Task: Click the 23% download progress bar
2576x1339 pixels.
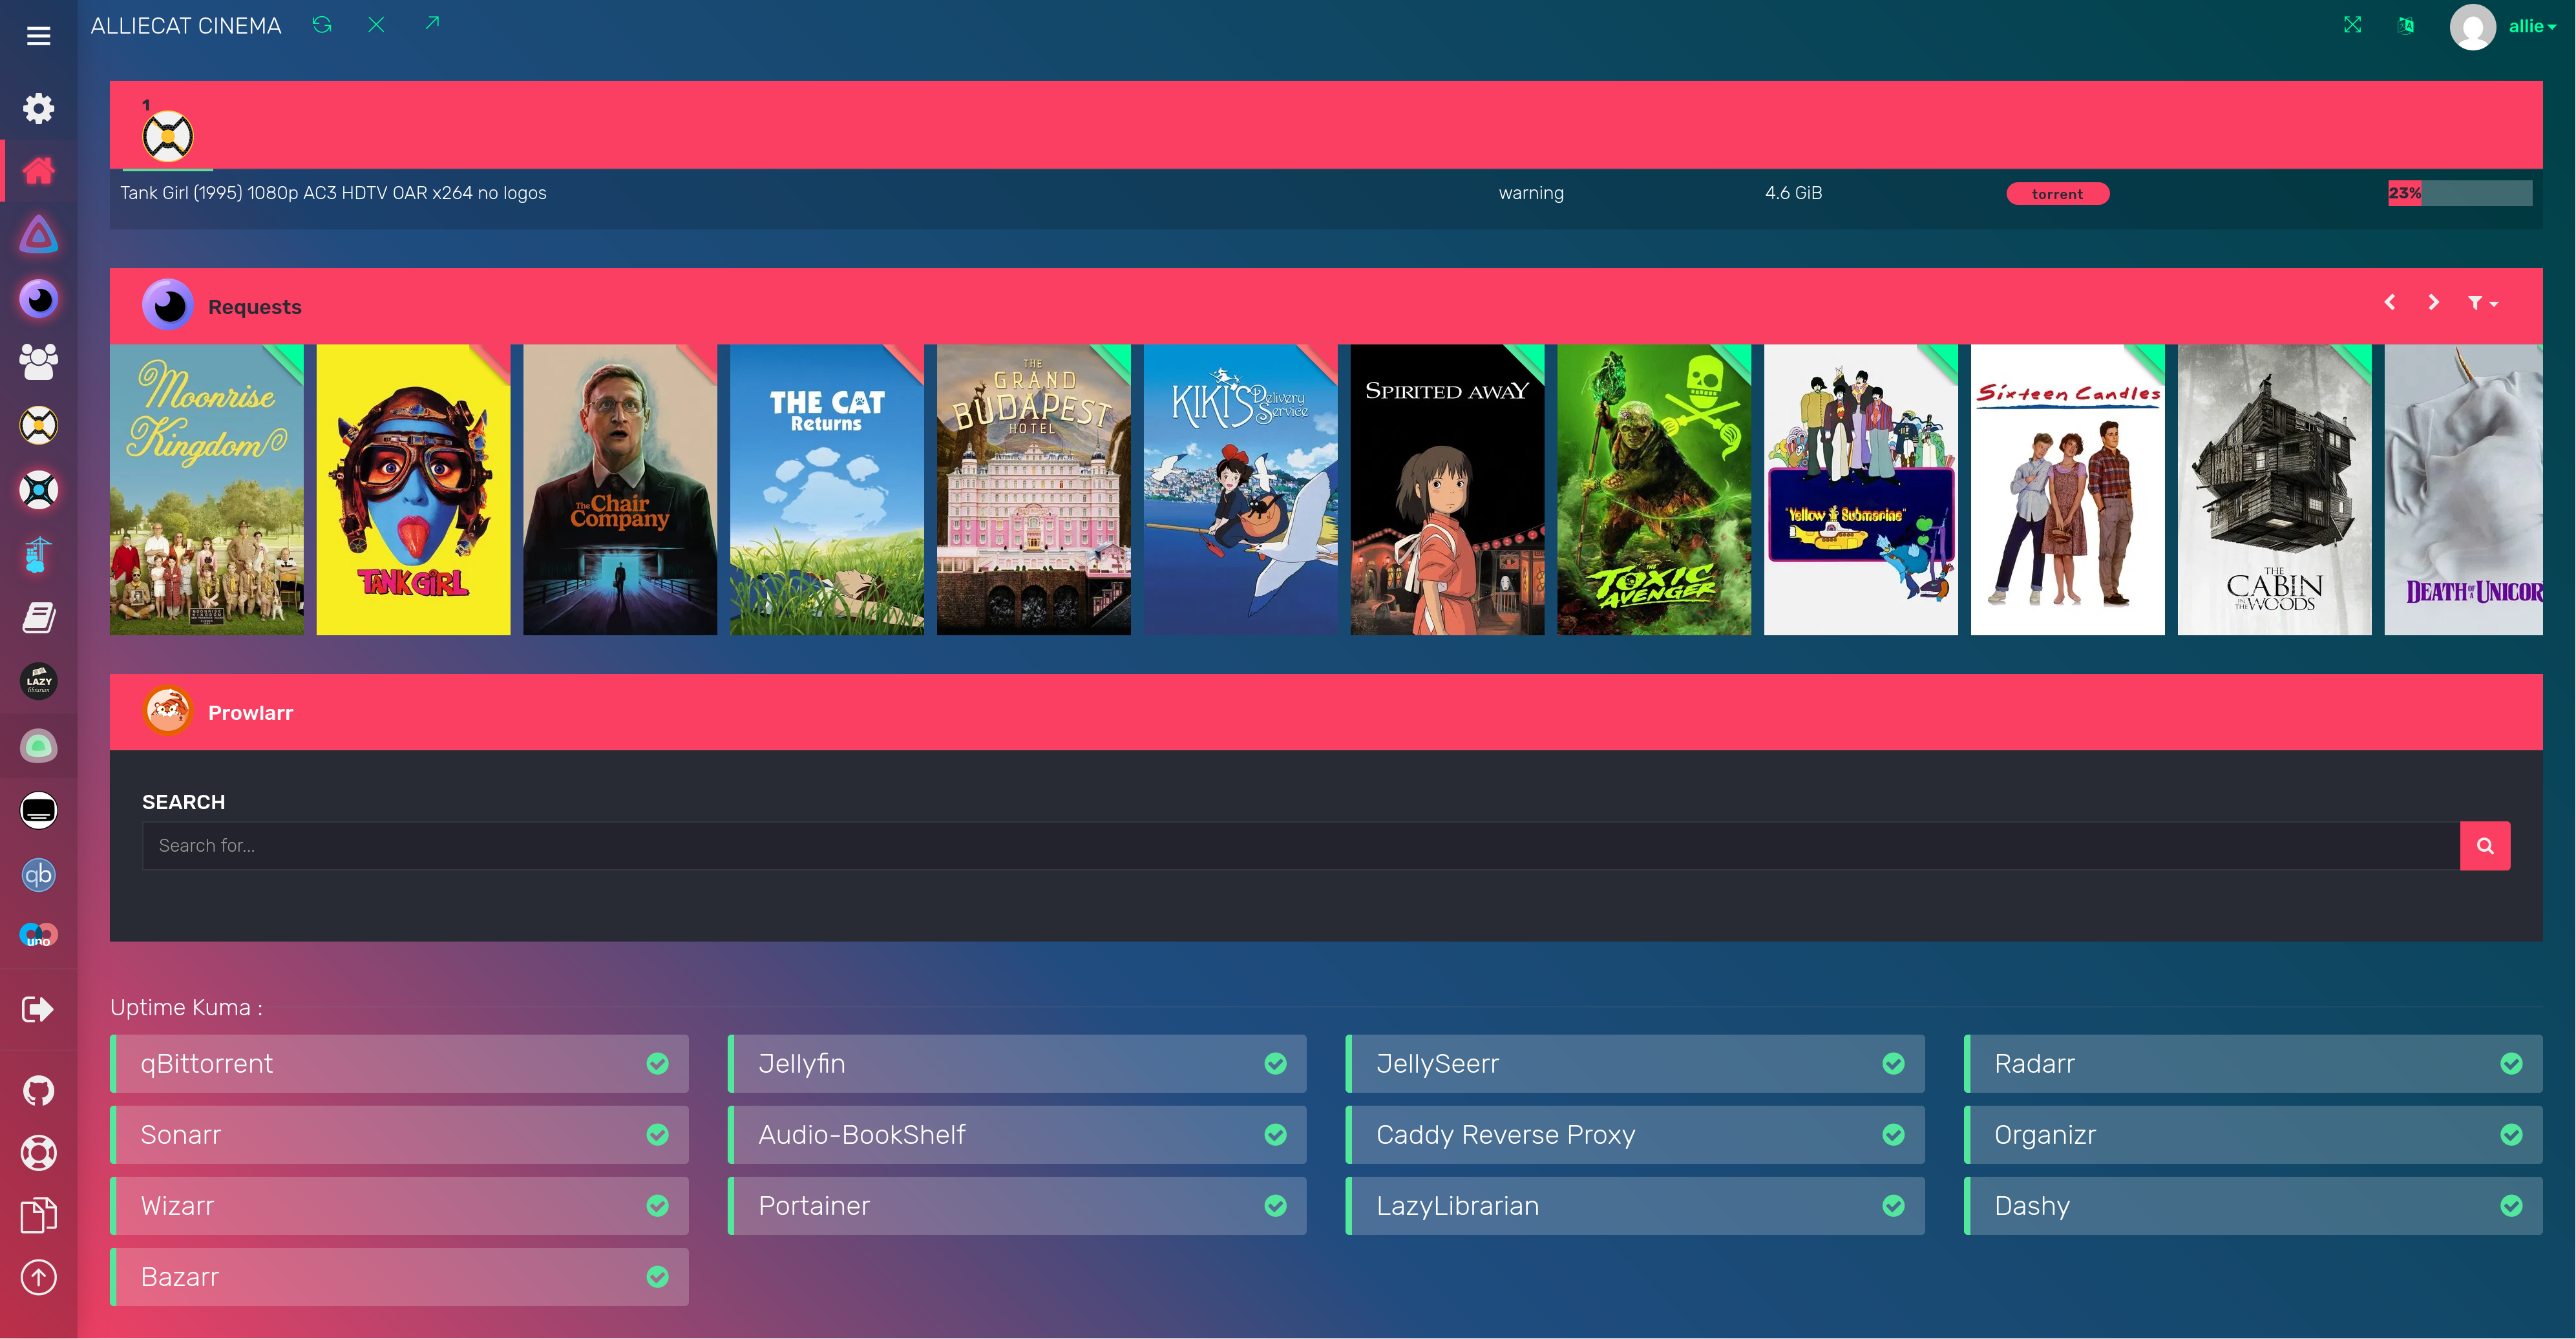Action: (2459, 193)
